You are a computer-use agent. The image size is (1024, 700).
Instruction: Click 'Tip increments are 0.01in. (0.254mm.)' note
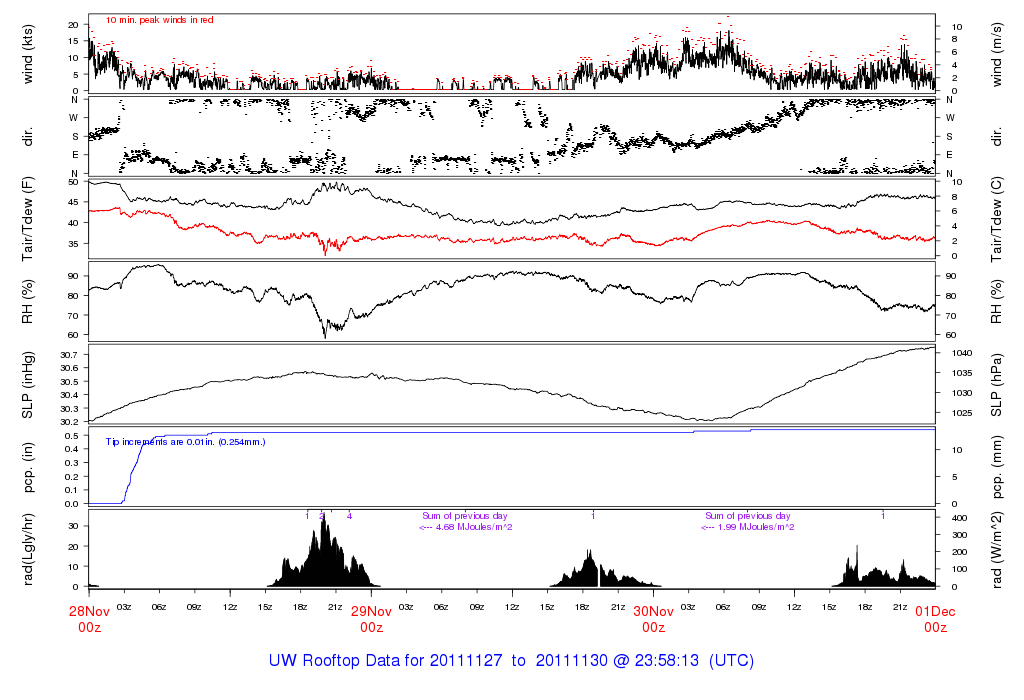click(185, 442)
